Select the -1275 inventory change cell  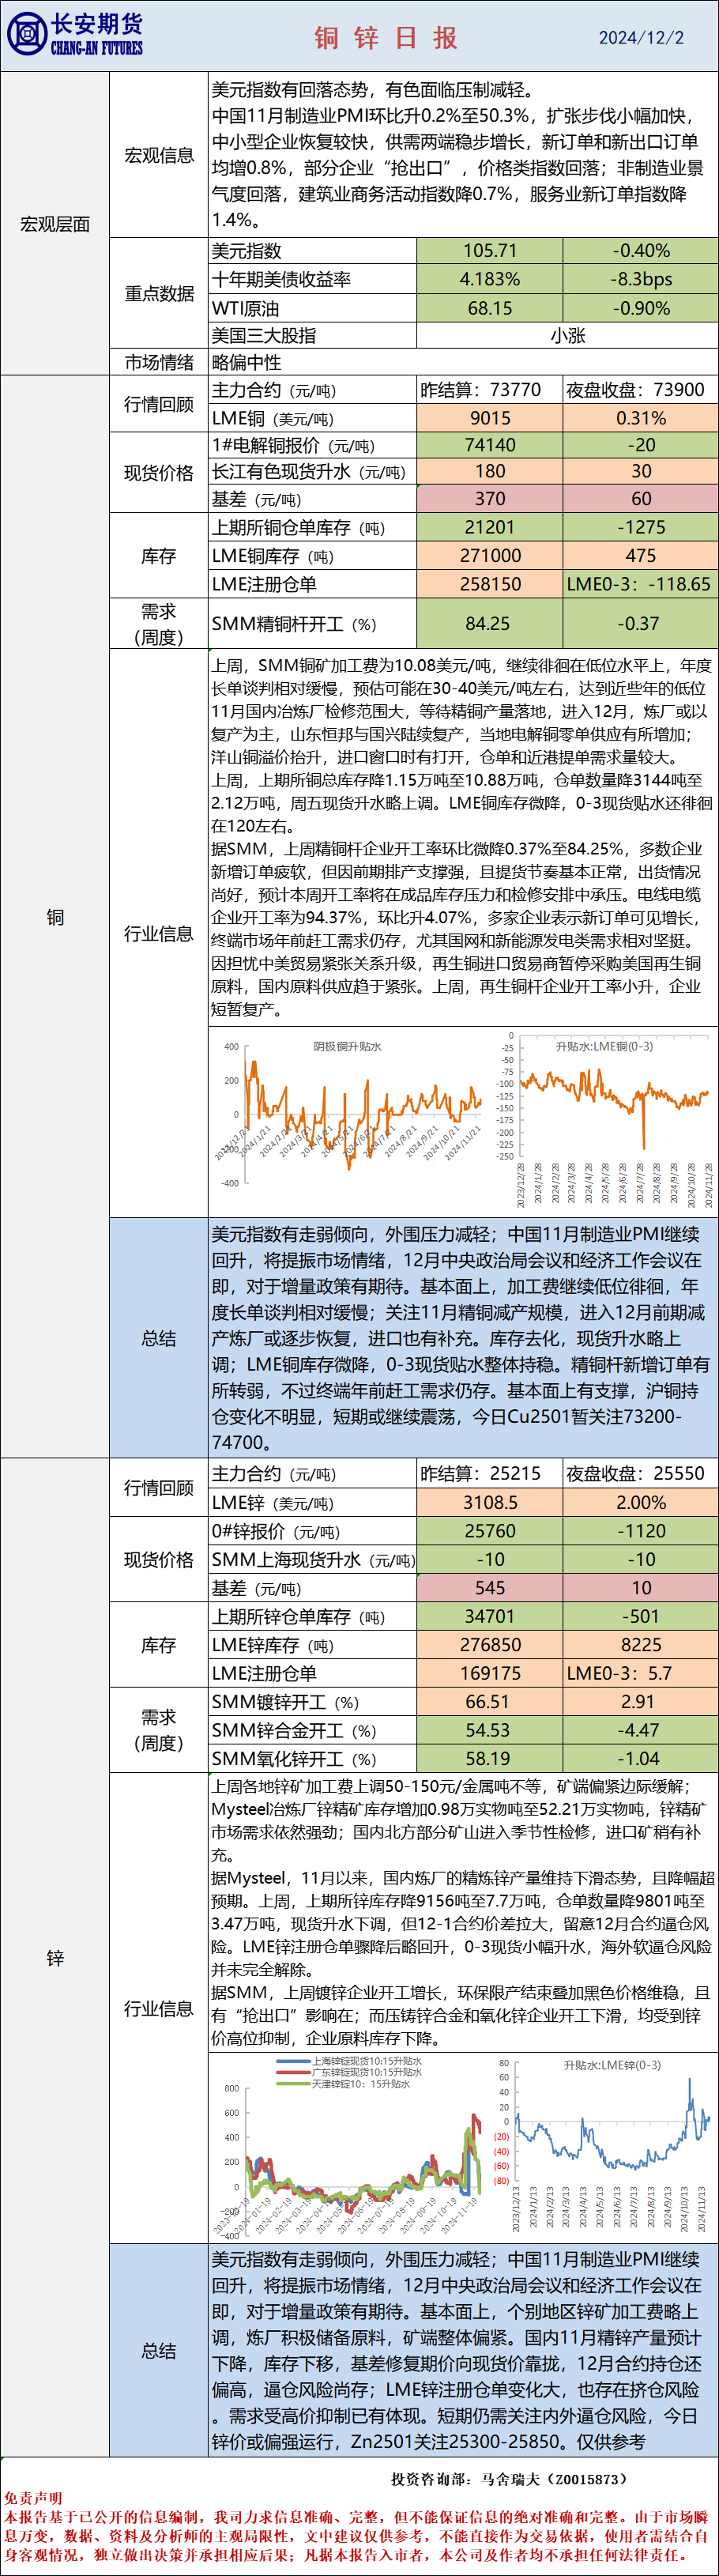641,527
